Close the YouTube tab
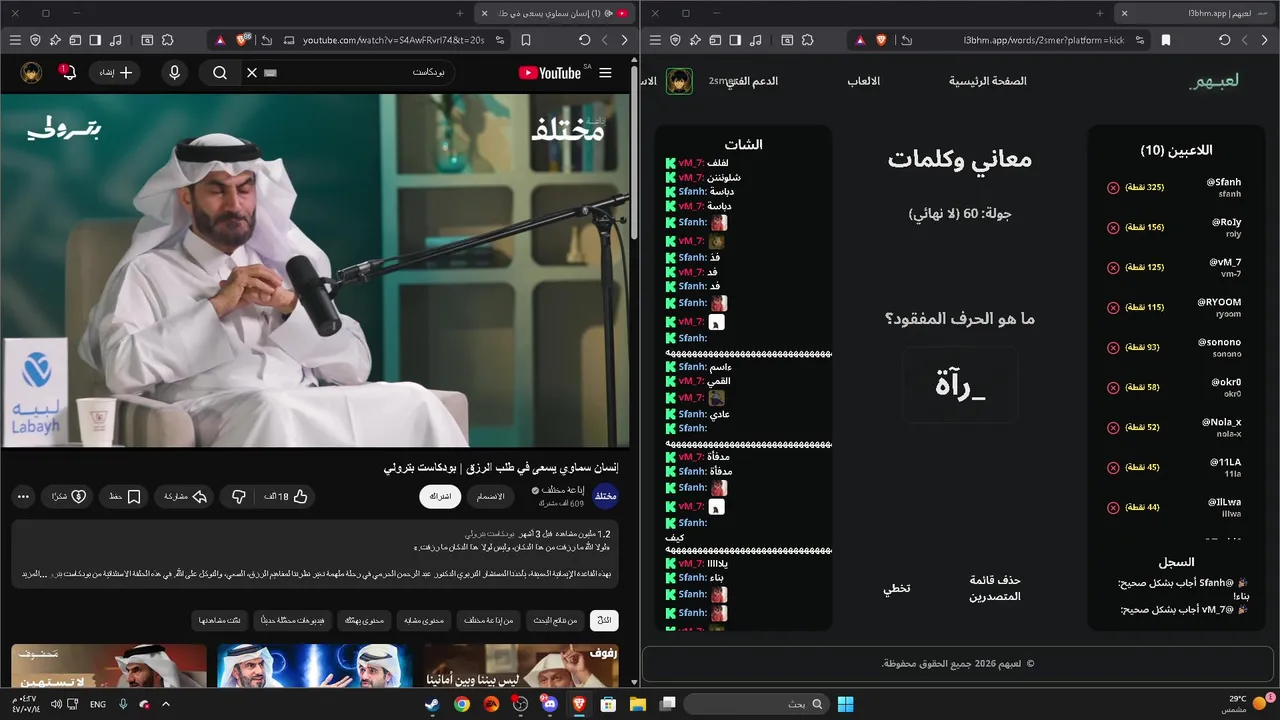The width and height of the screenshot is (1280, 720). tap(484, 13)
